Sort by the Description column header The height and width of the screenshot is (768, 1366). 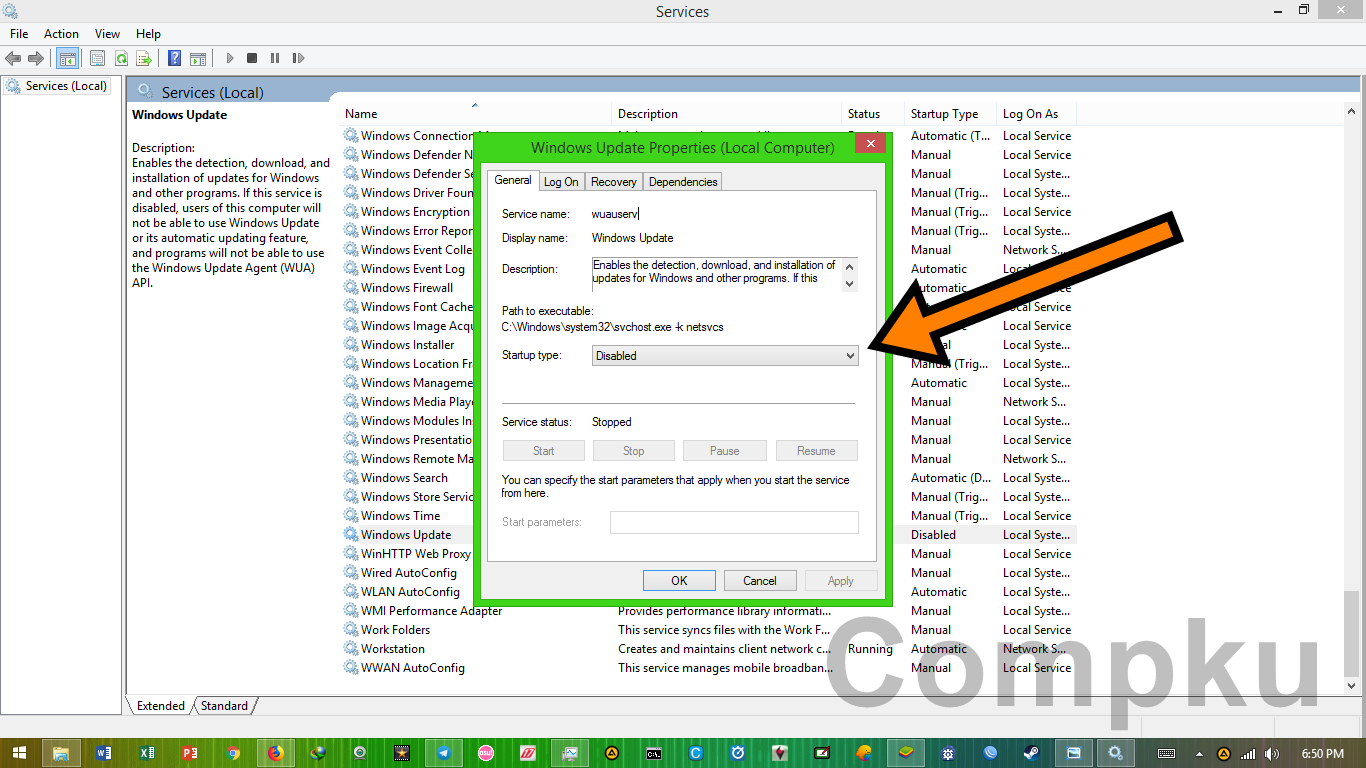click(x=727, y=114)
